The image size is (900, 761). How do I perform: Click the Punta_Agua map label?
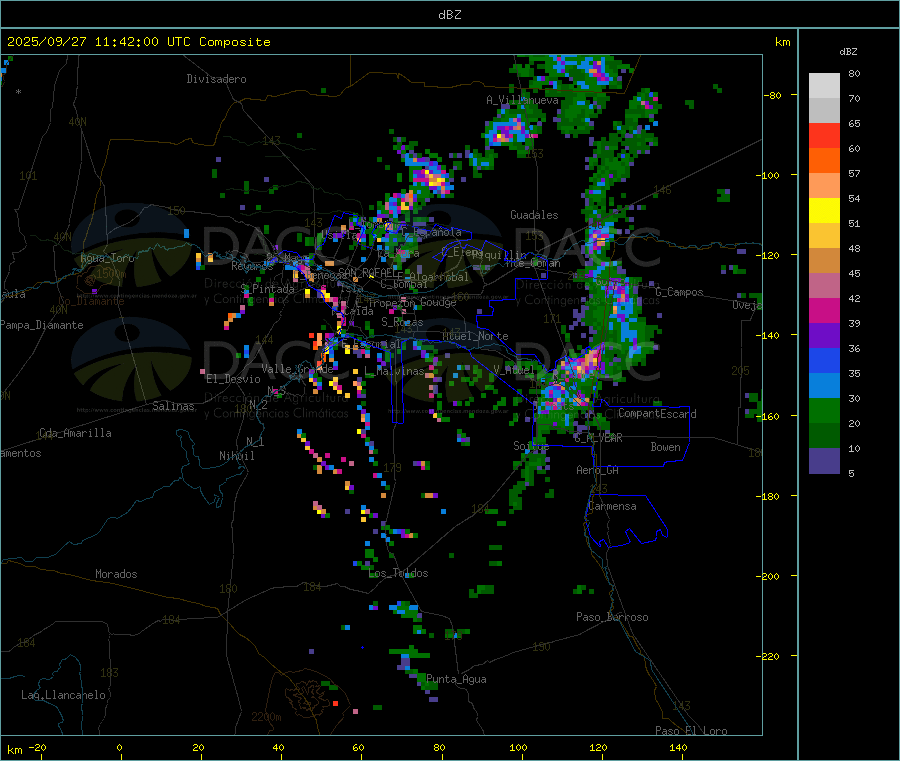456,679
